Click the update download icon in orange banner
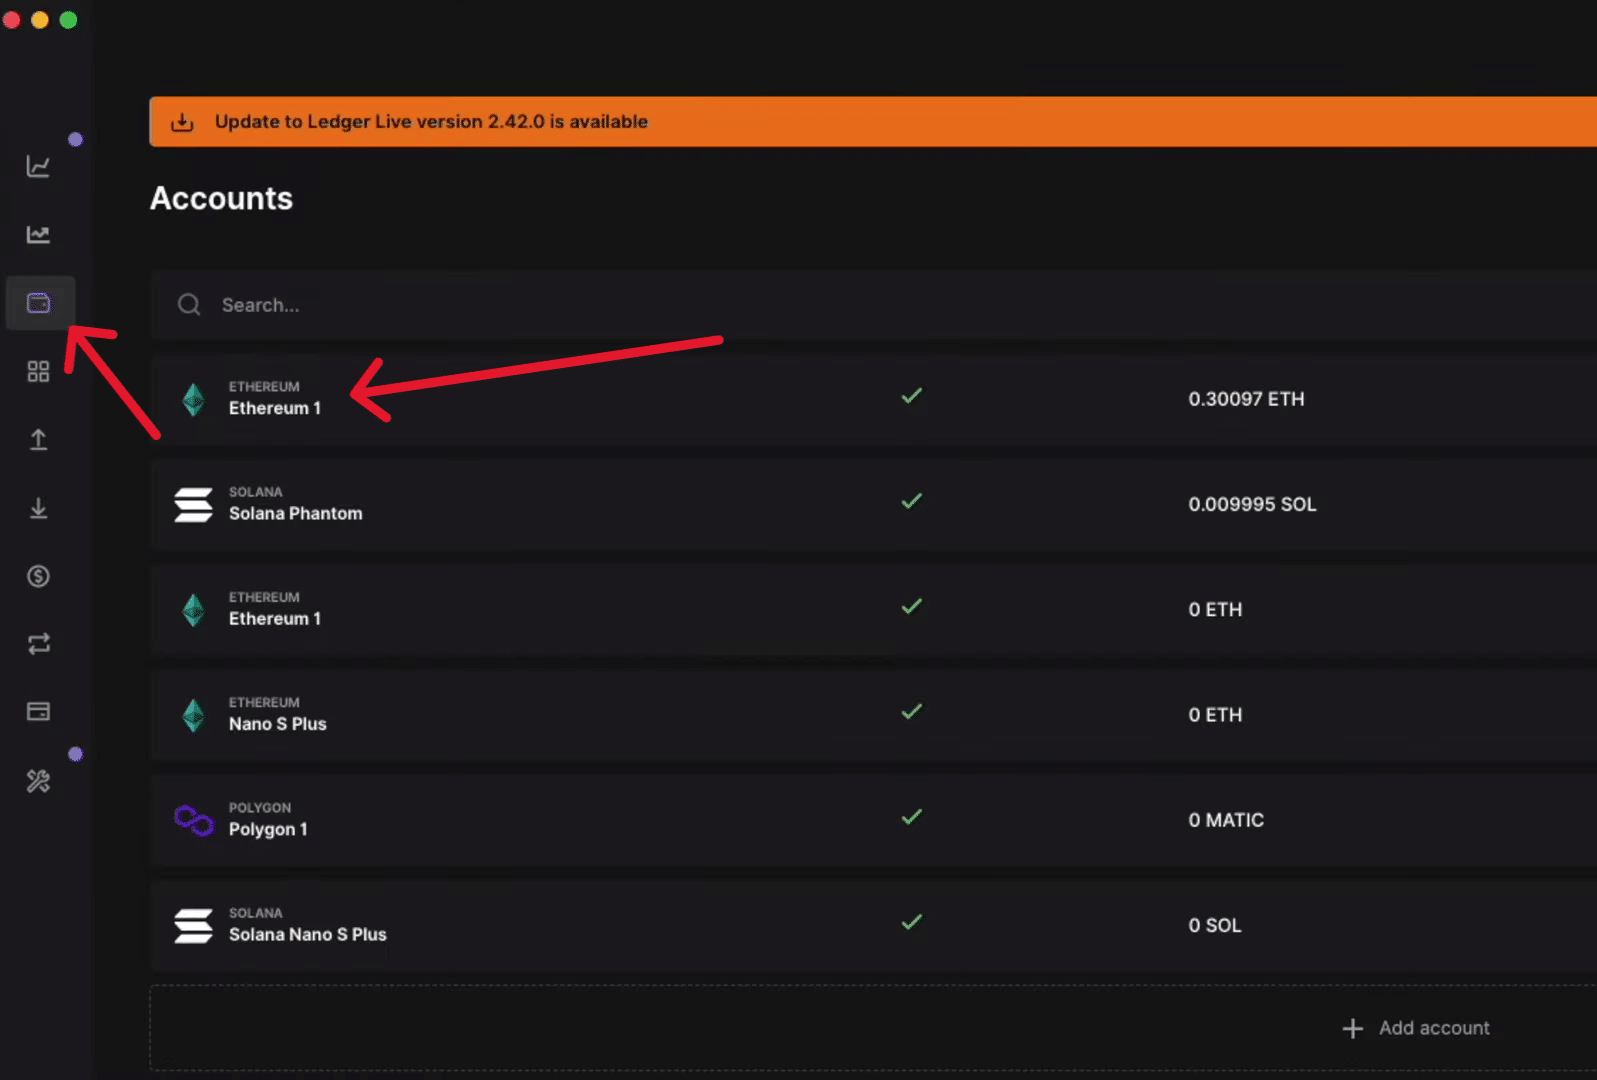This screenshot has width=1597, height=1080. [182, 122]
